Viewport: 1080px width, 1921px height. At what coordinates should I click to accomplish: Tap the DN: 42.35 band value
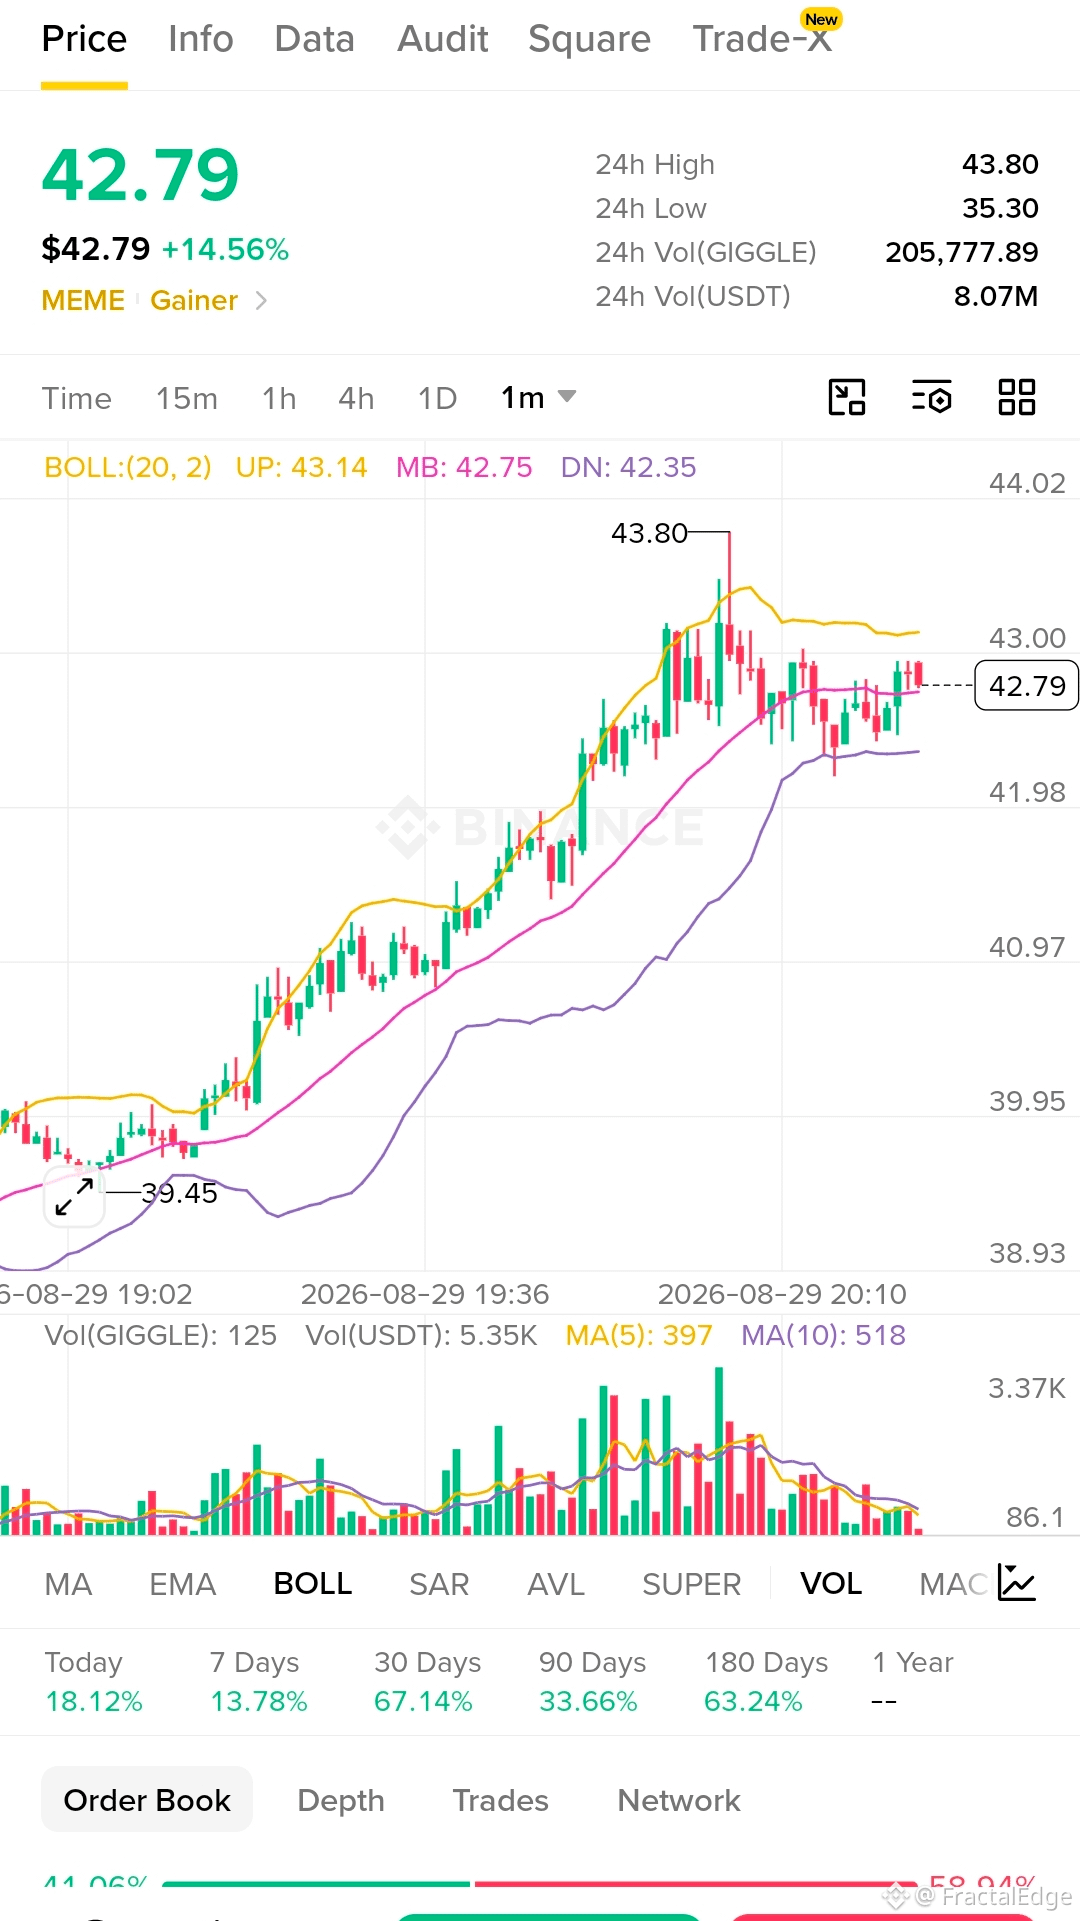coord(628,467)
